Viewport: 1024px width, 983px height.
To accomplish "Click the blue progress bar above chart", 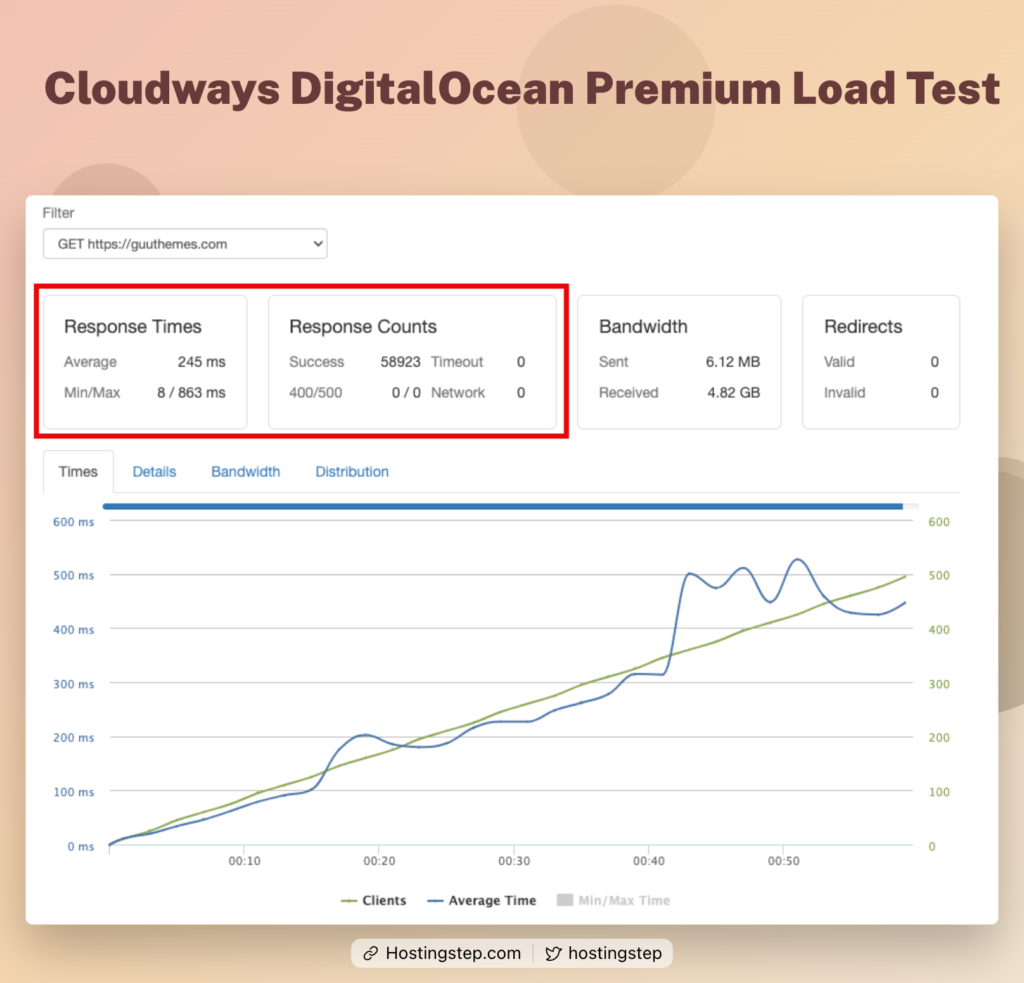I will pos(503,506).
